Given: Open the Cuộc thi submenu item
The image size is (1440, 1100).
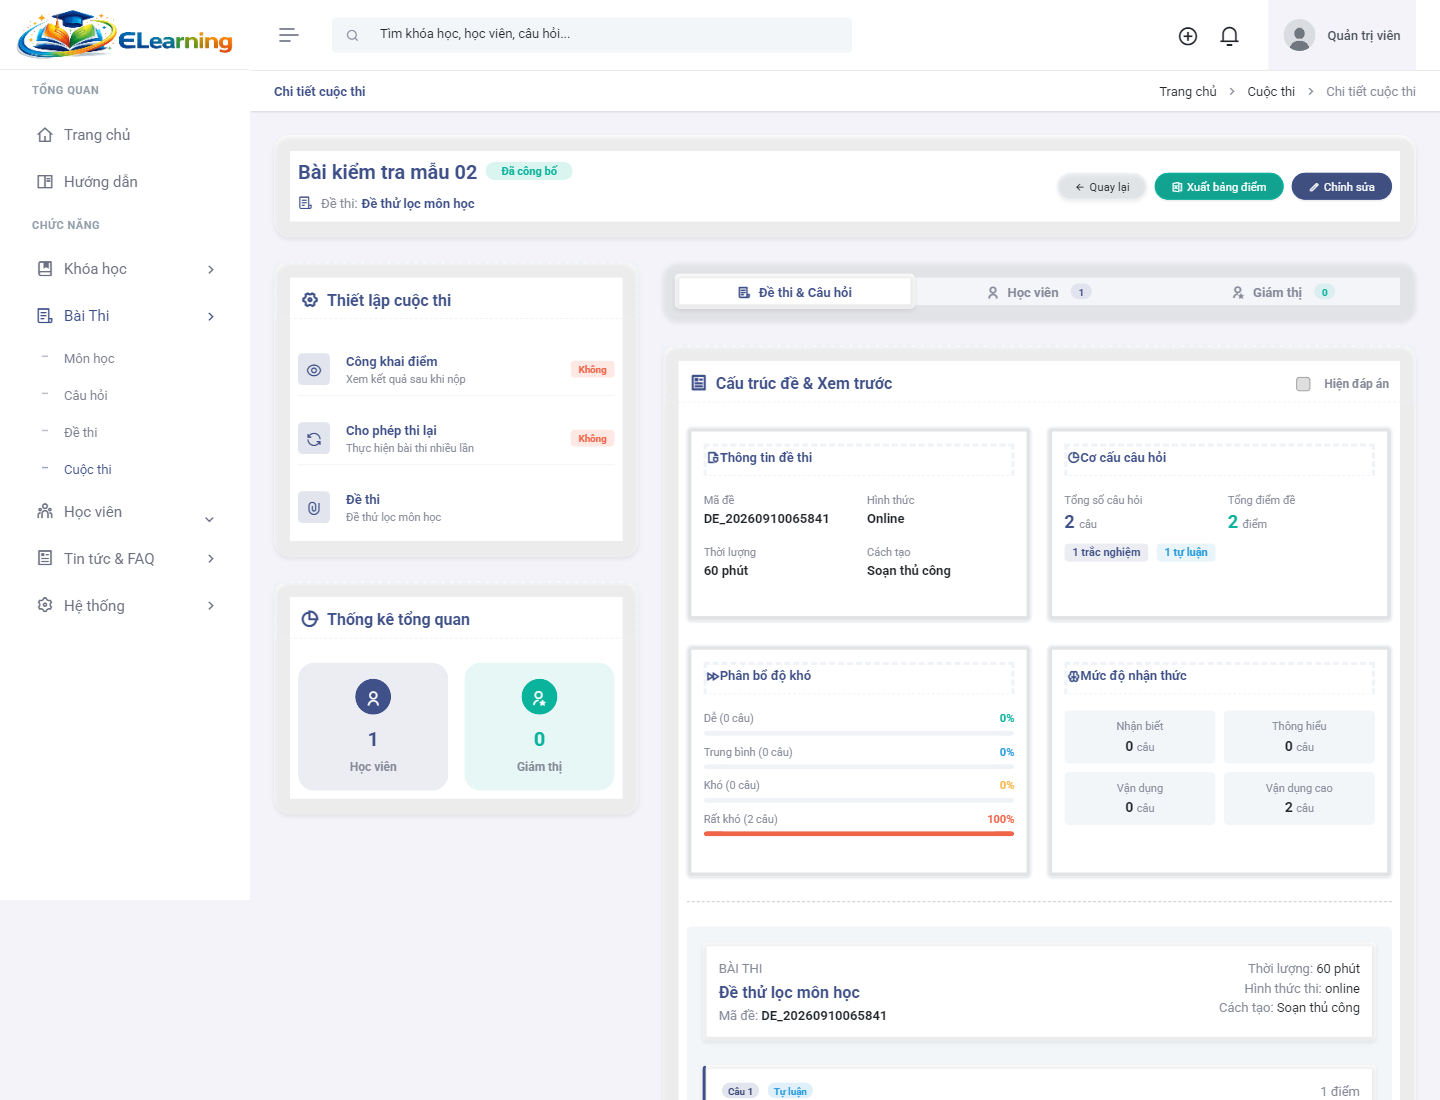Looking at the screenshot, I should 88,470.
